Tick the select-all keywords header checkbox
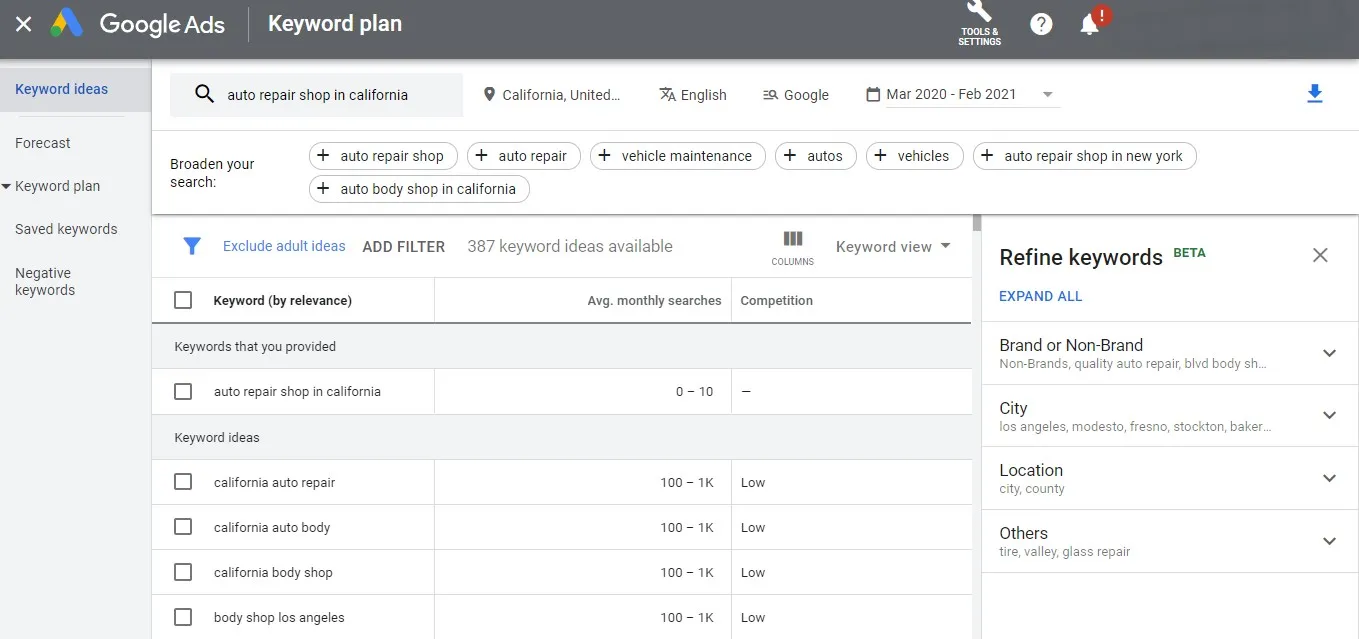Image resolution: width=1359 pixels, height=639 pixels. pyautogui.click(x=183, y=300)
